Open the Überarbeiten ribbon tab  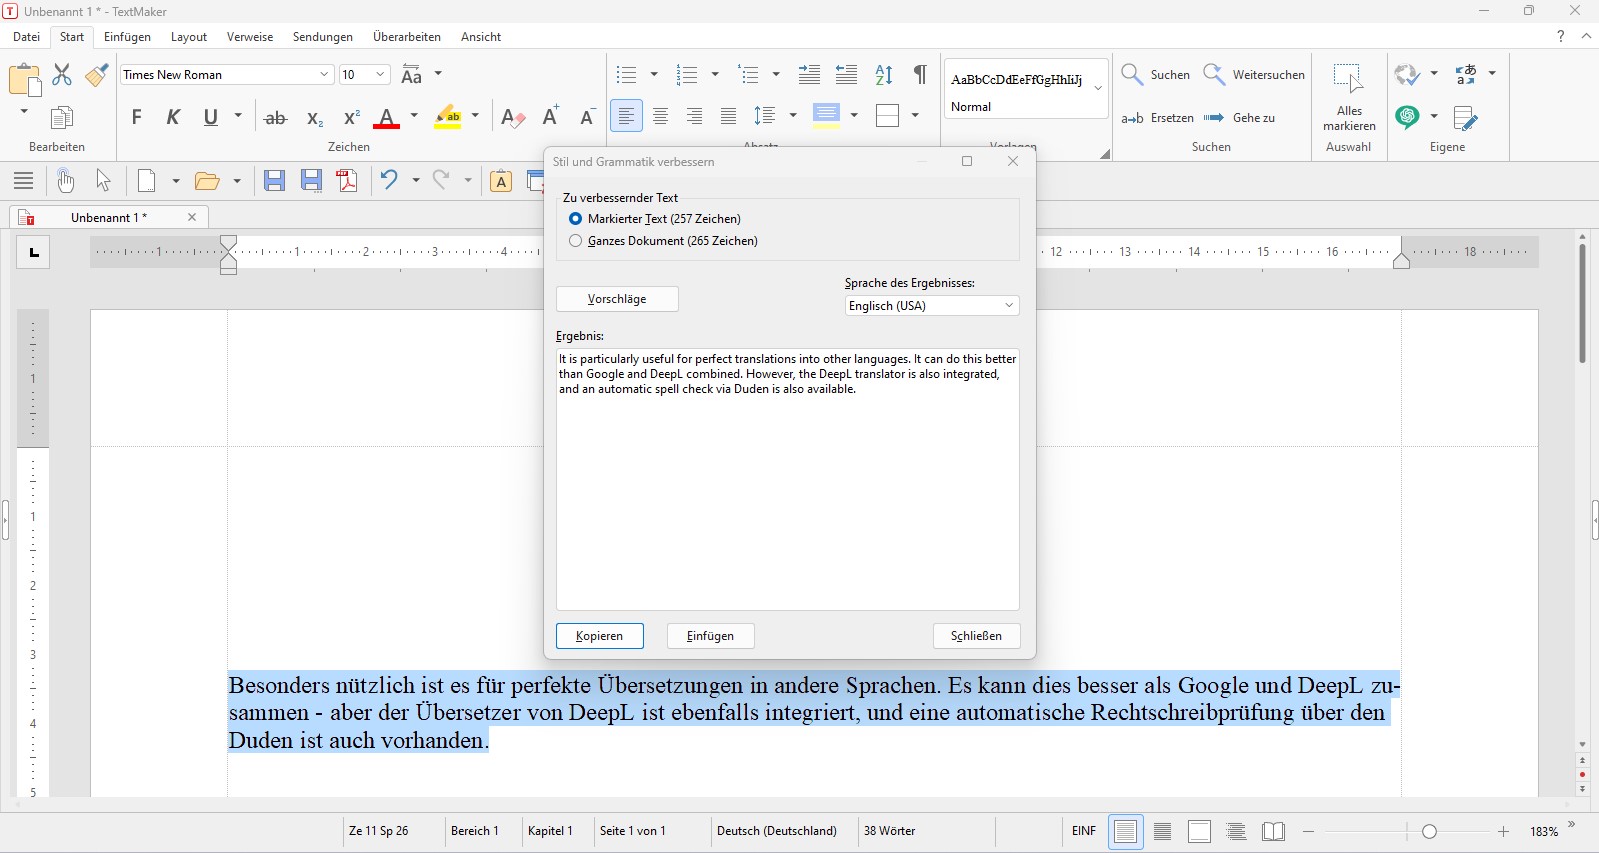click(x=406, y=37)
